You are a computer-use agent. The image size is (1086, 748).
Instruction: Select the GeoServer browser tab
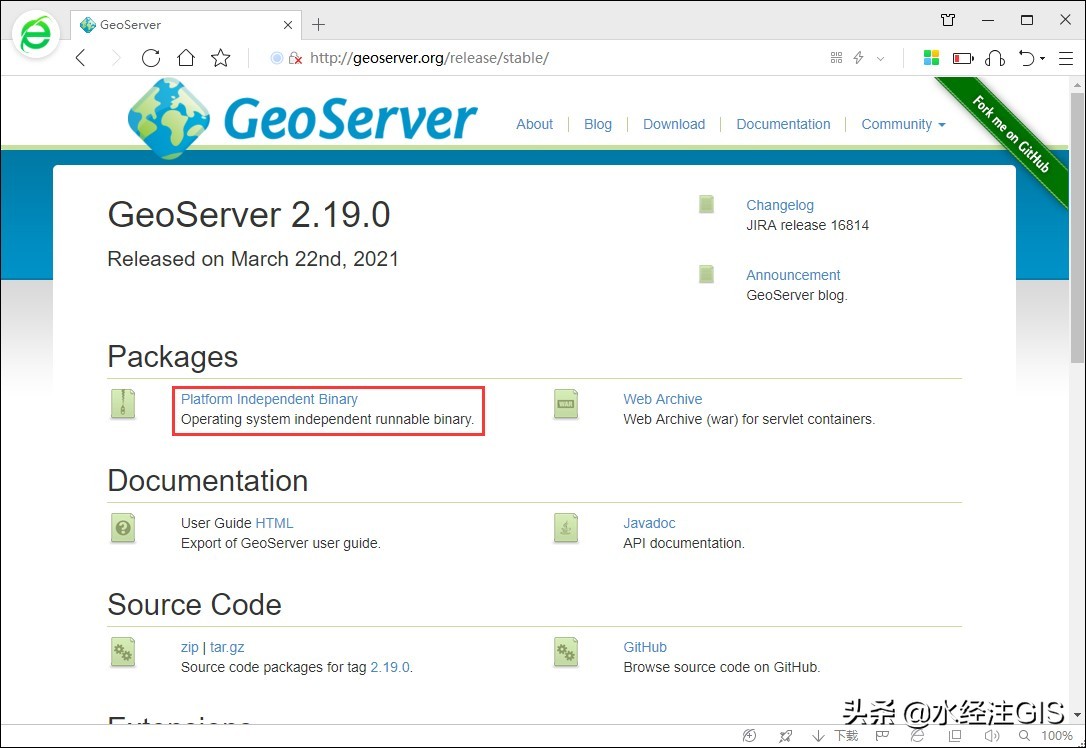(x=186, y=25)
